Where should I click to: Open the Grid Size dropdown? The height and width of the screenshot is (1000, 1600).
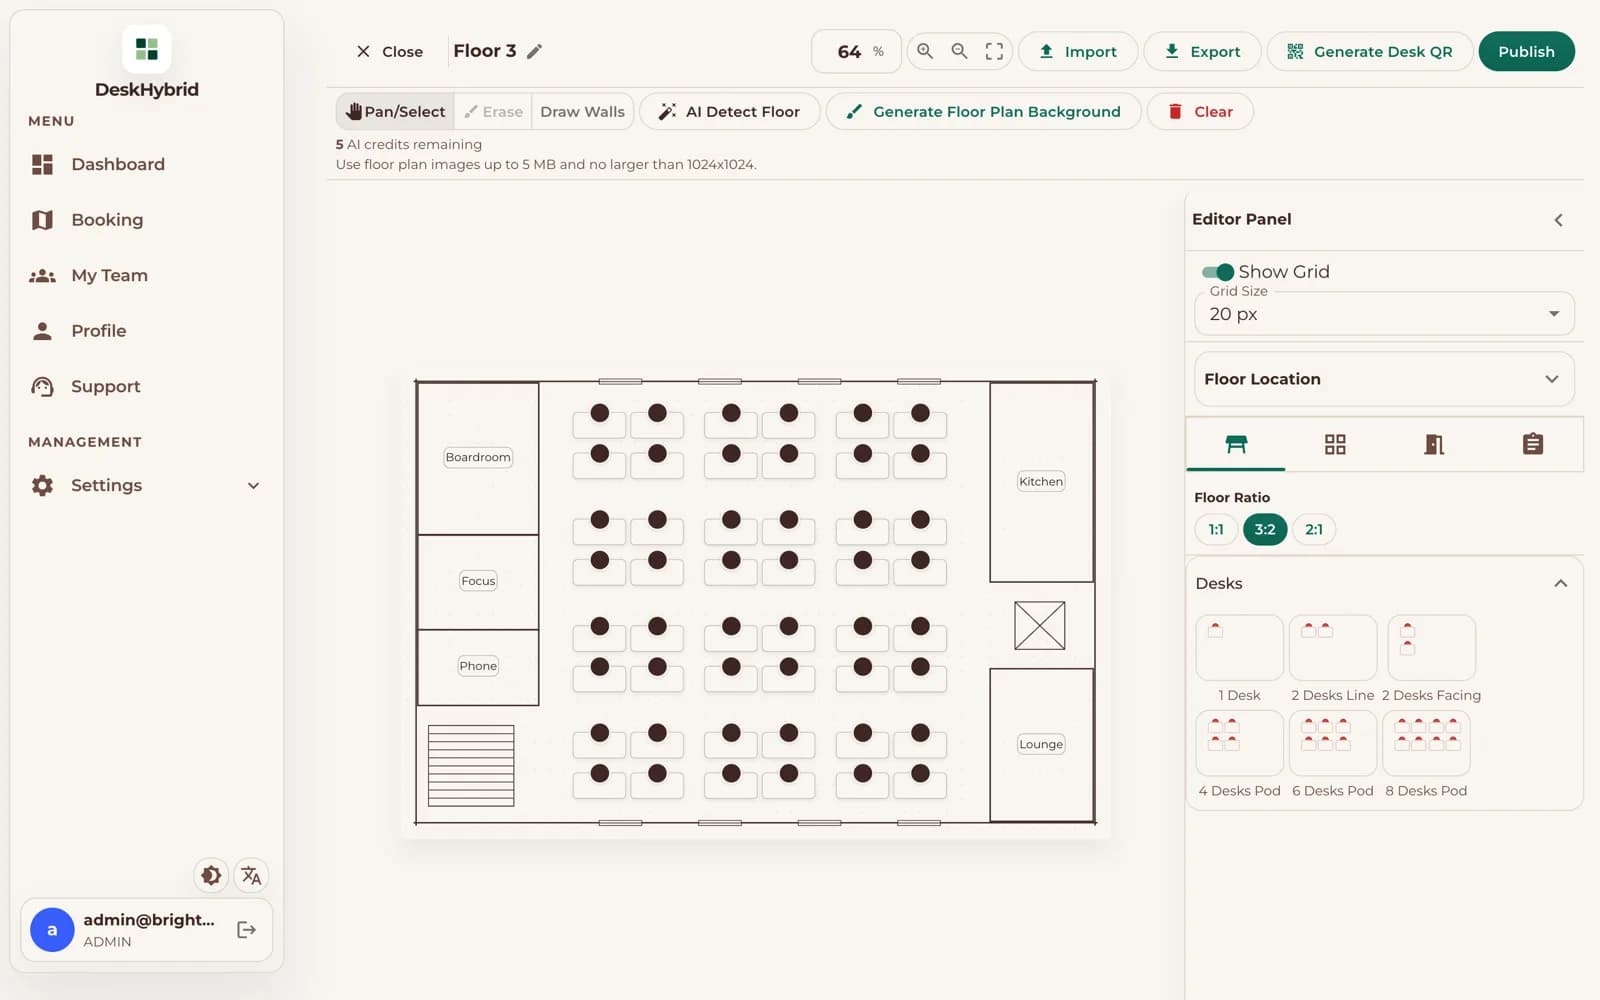(1384, 314)
